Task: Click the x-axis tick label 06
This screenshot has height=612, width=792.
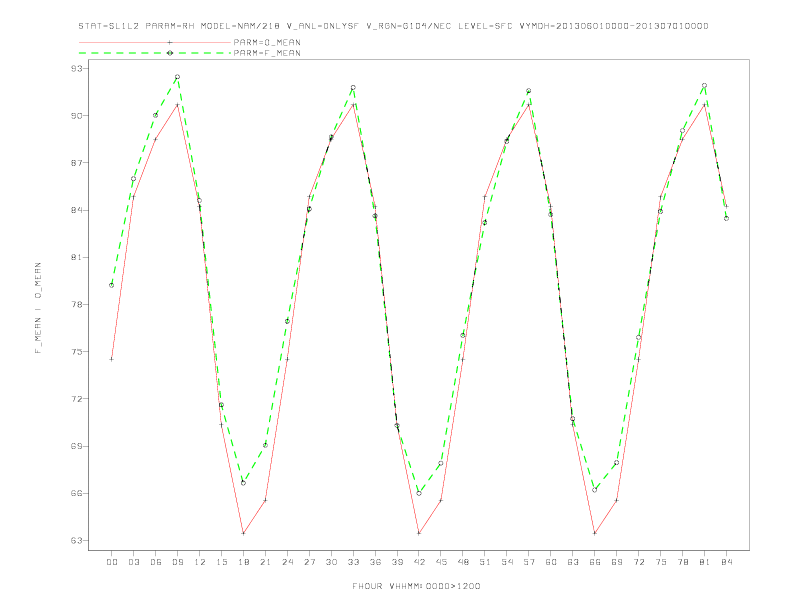Action: pyautogui.click(x=156, y=562)
